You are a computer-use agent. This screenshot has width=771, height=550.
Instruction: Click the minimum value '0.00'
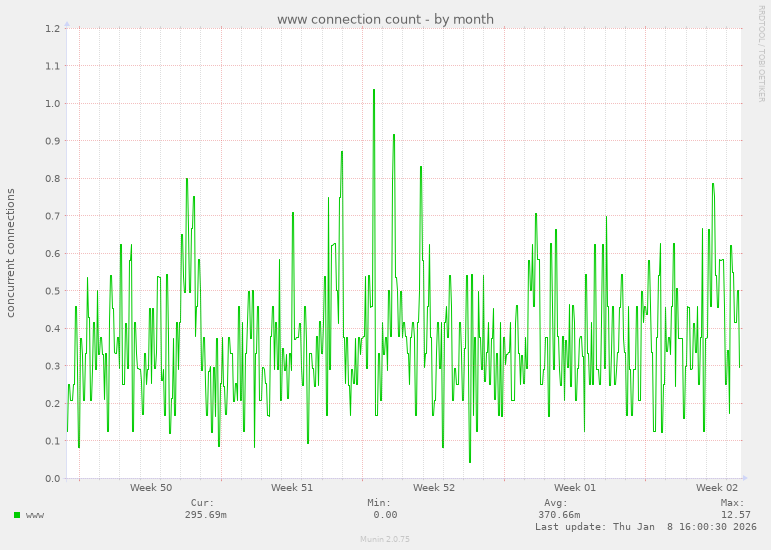point(385,515)
